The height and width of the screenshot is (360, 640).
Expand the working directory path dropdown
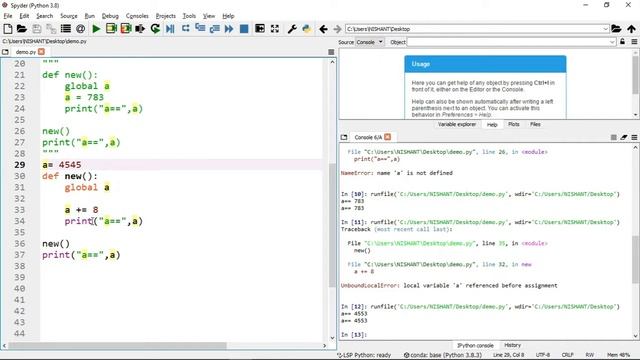[x=605, y=29]
